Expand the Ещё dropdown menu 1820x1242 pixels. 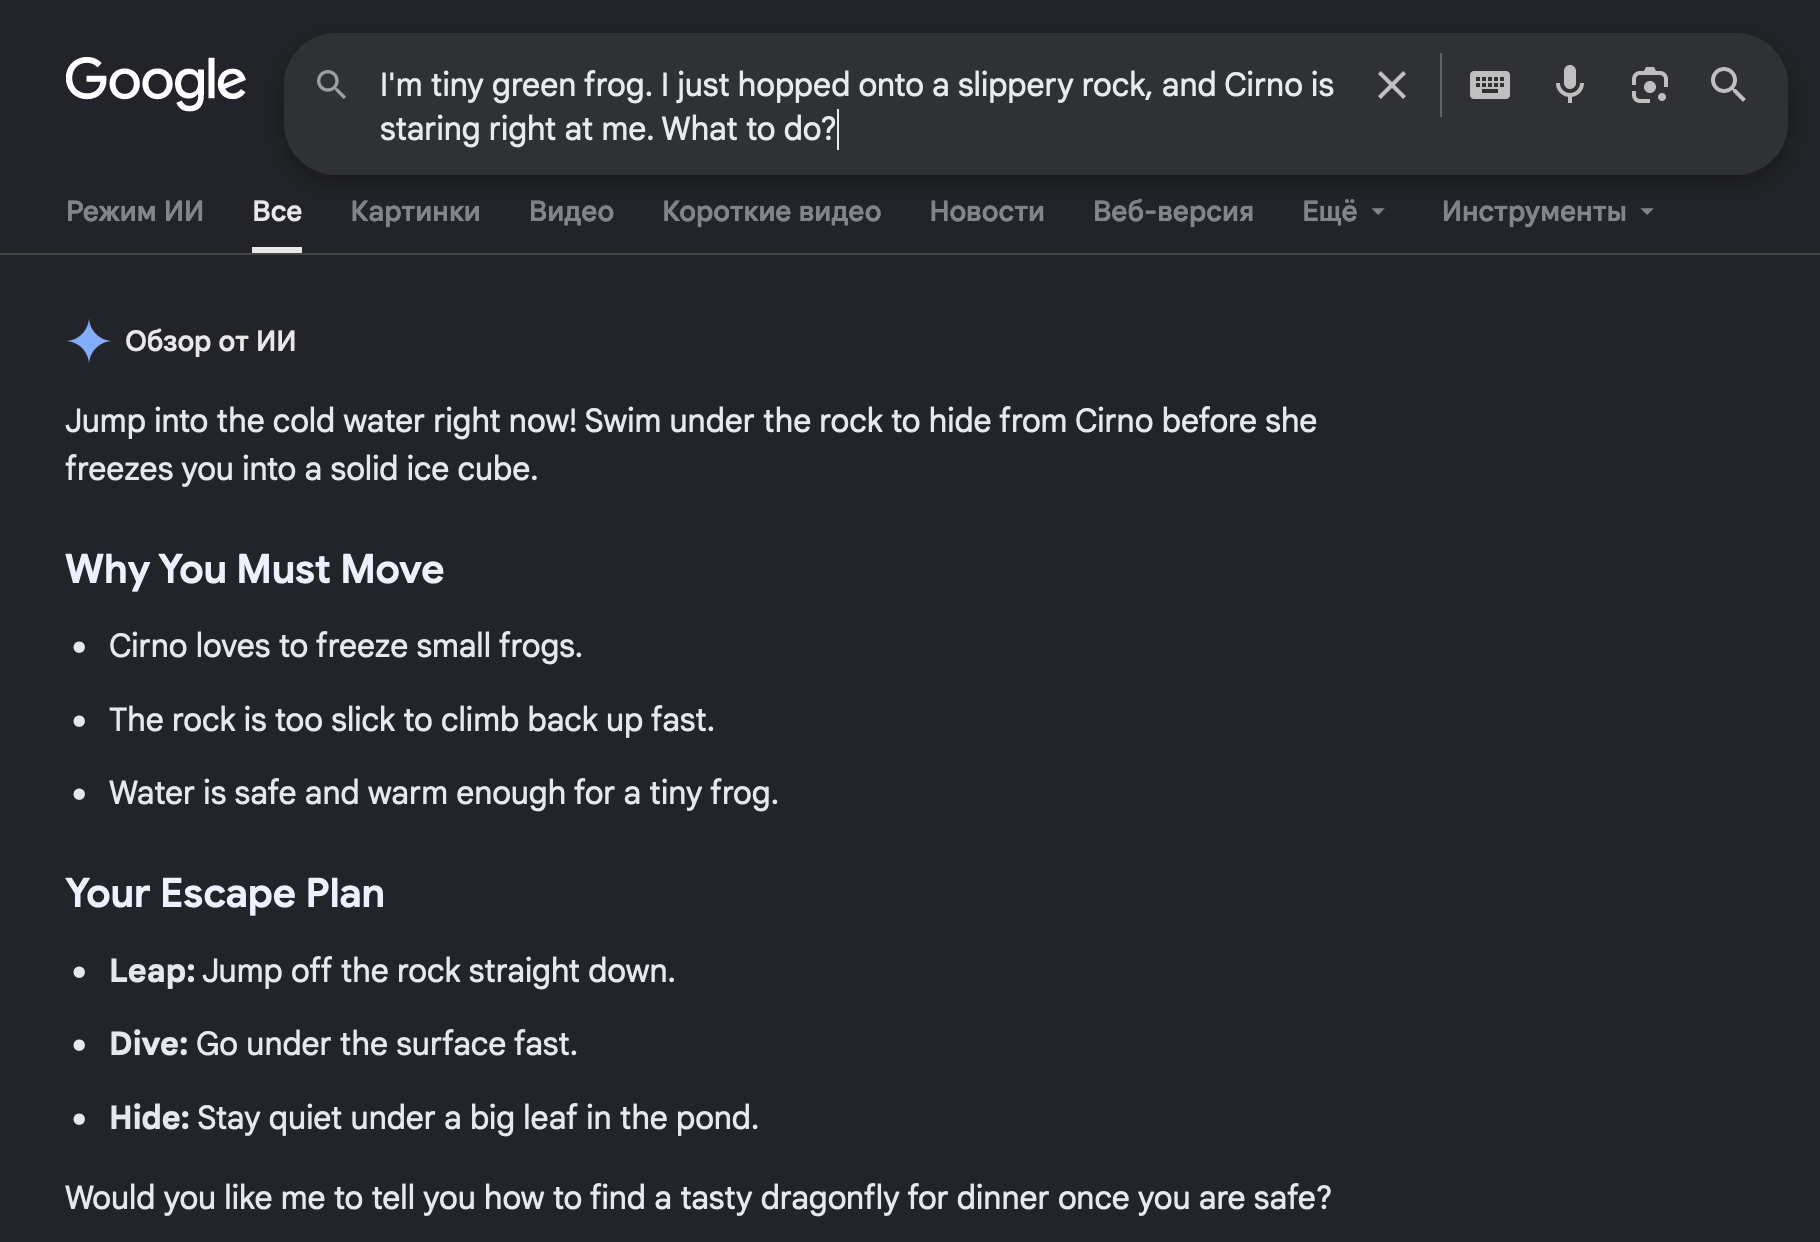tap(1343, 212)
